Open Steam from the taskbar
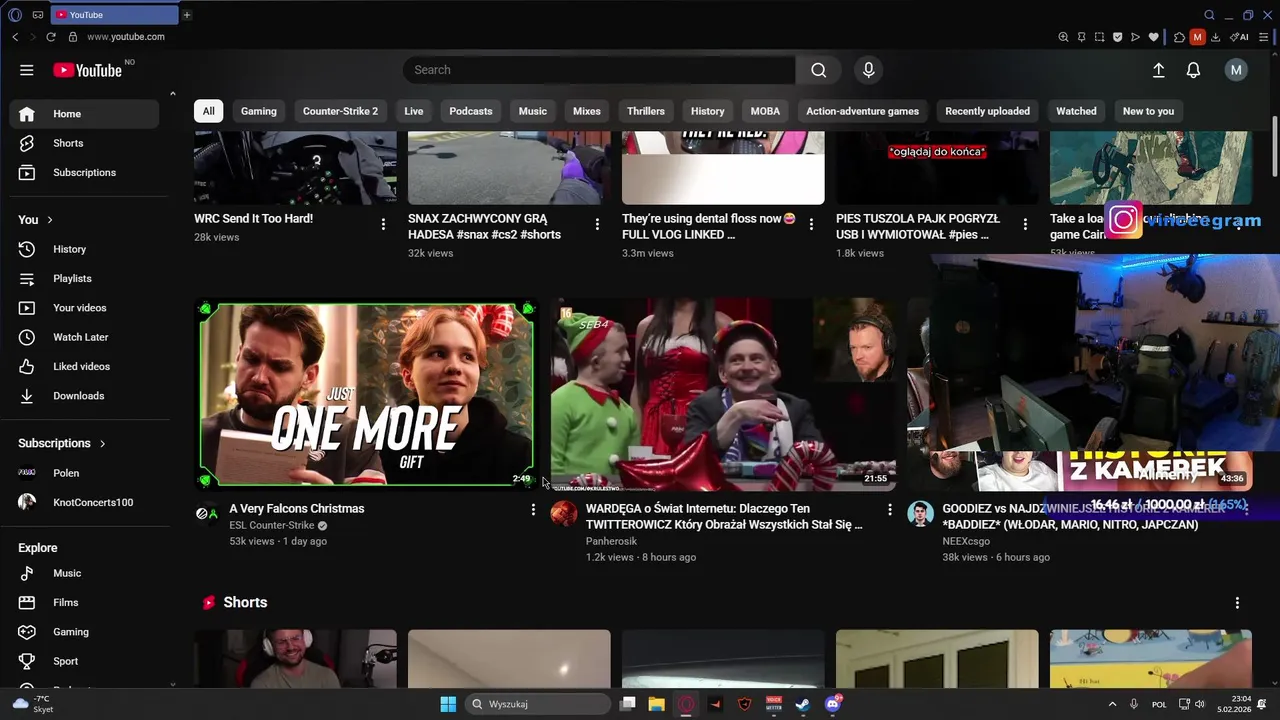 [x=802, y=704]
